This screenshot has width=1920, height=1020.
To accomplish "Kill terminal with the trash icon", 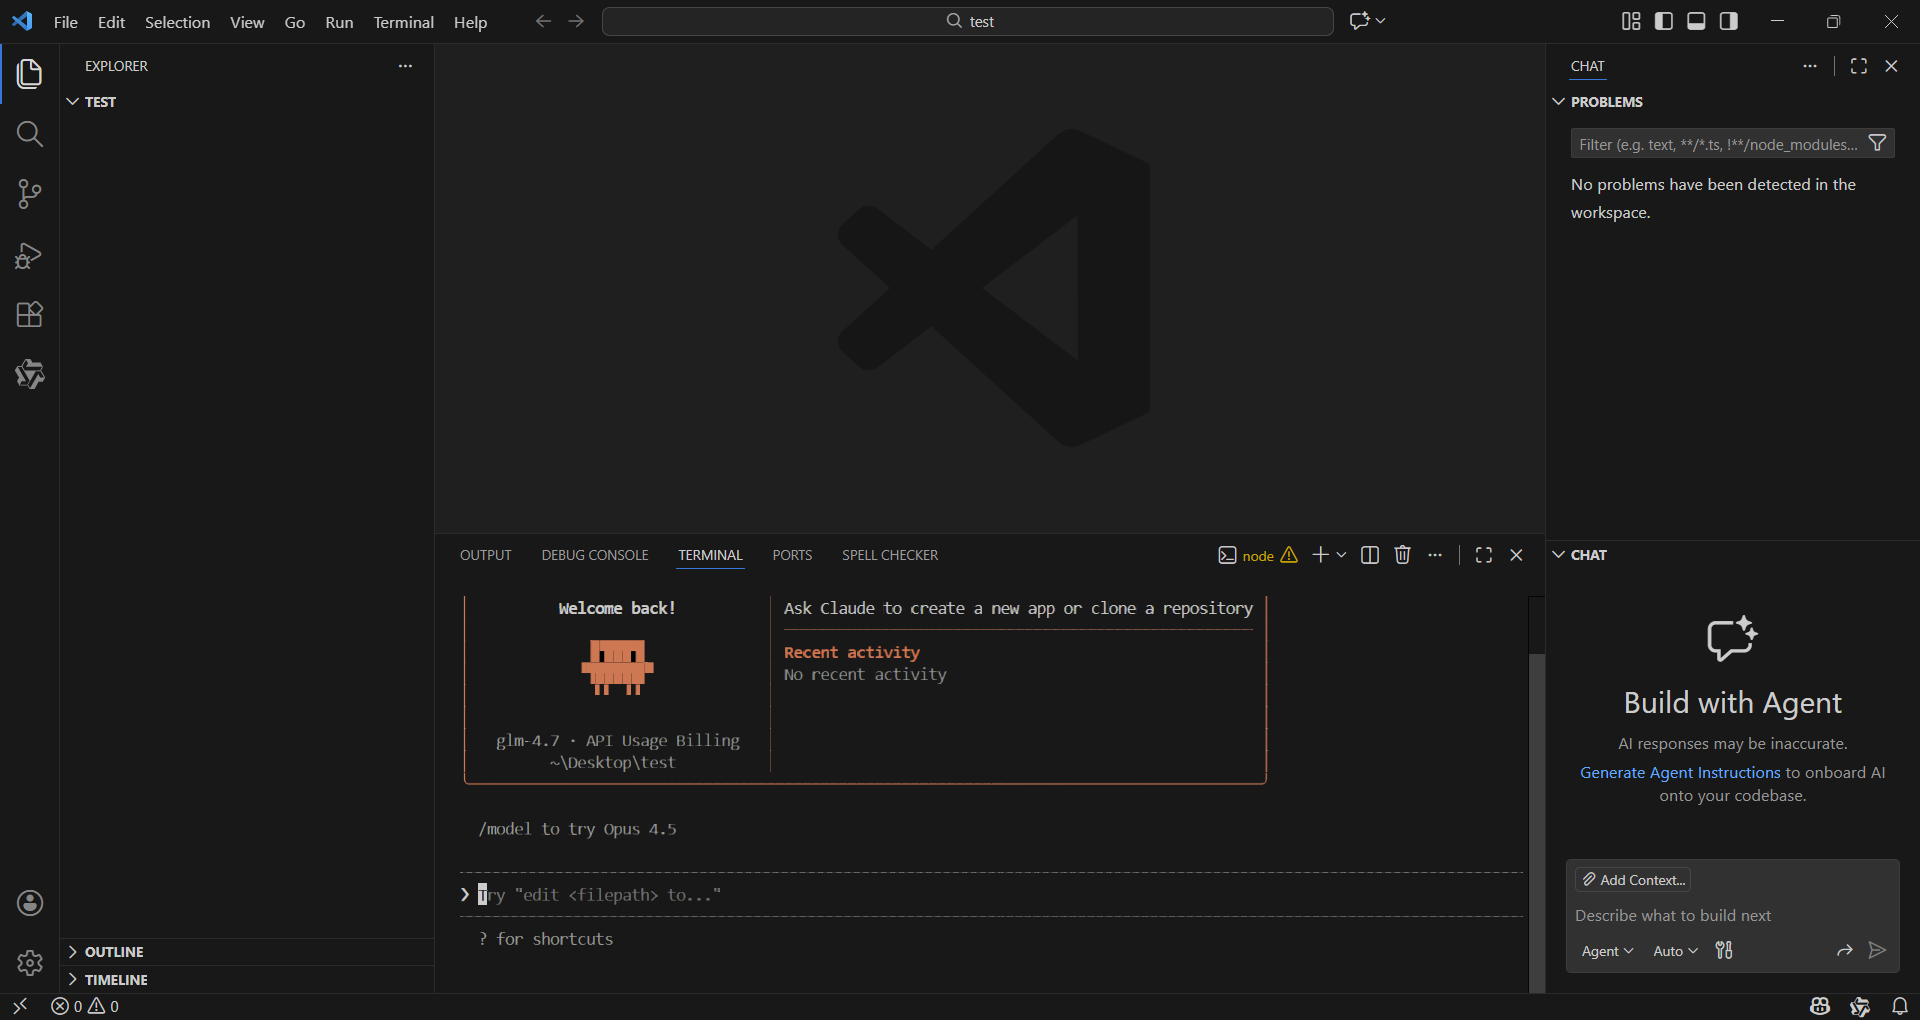I will (x=1403, y=555).
